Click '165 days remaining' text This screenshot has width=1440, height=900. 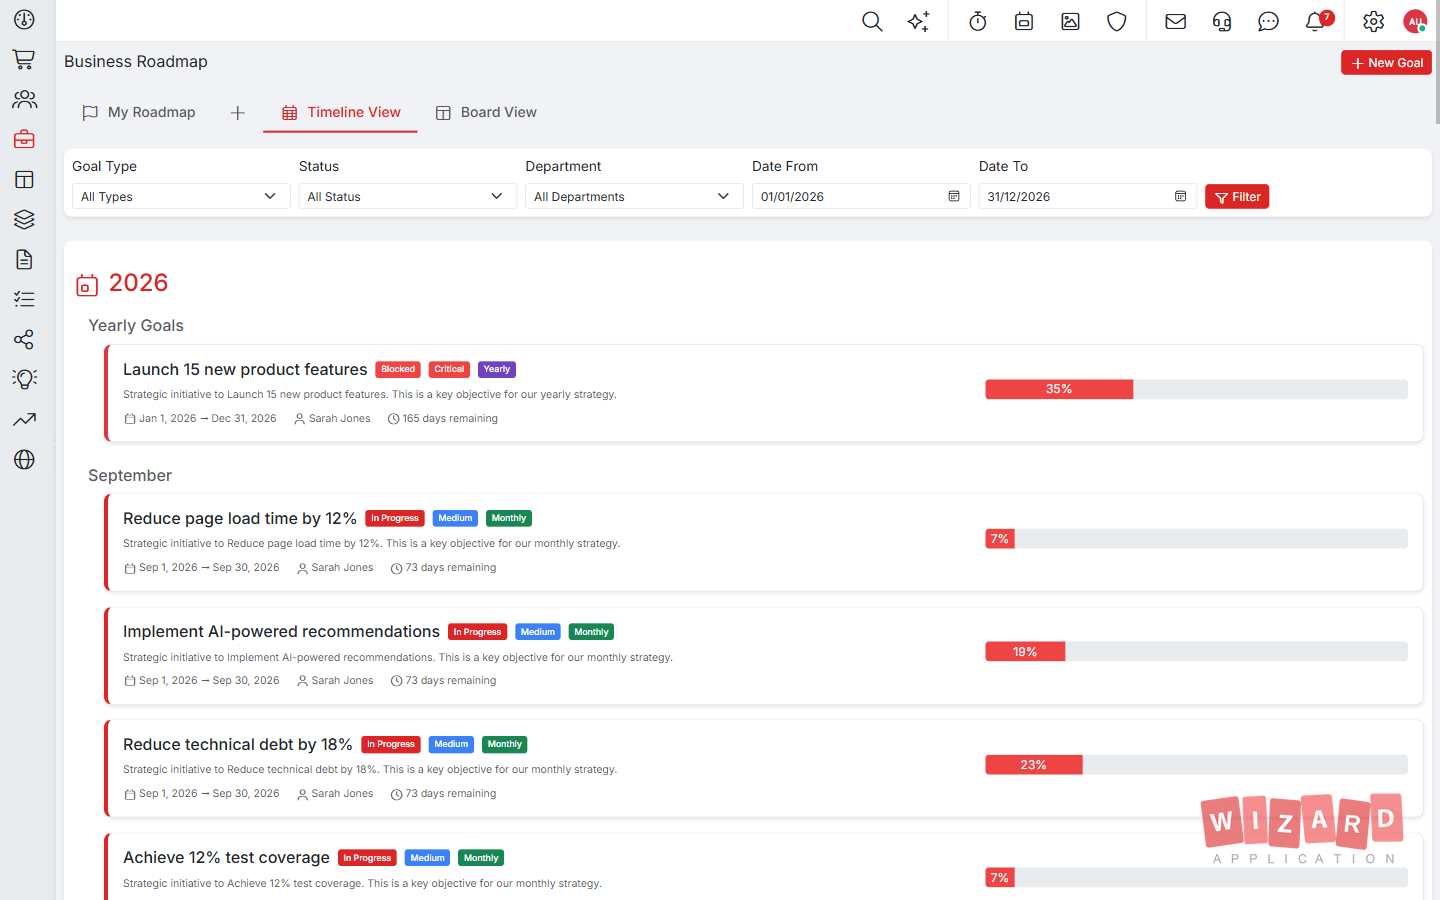(x=450, y=419)
